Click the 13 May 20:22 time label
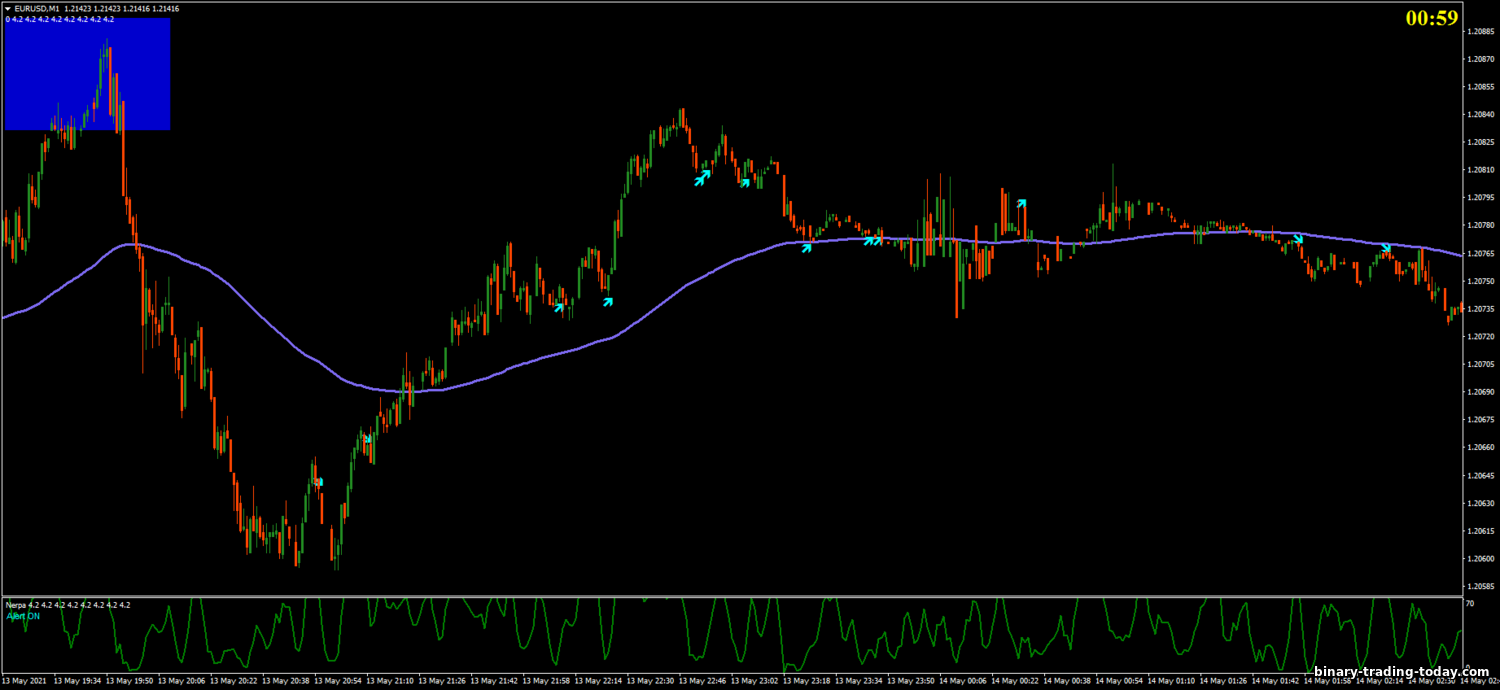 (233, 681)
